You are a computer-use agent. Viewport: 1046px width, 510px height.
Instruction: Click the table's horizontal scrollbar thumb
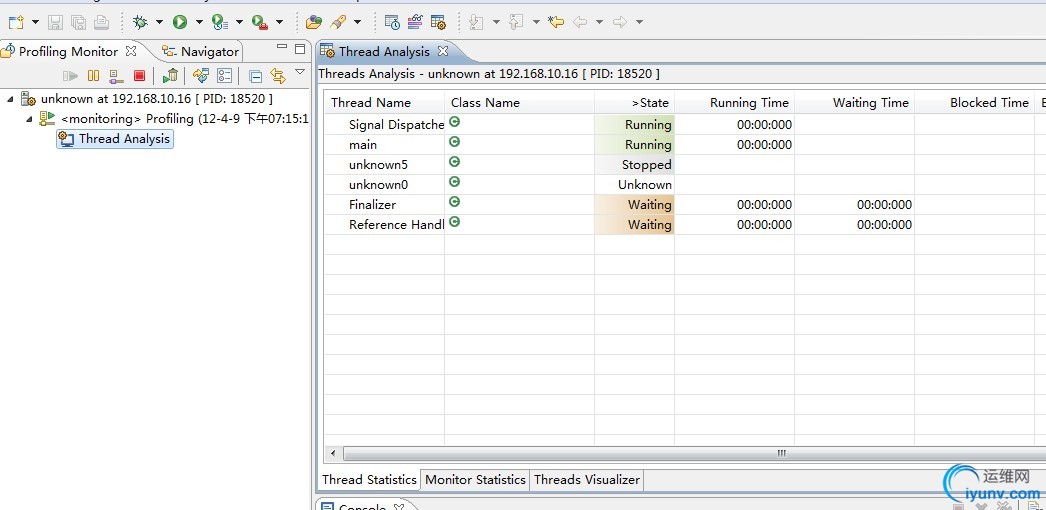(x=694, y=453)
